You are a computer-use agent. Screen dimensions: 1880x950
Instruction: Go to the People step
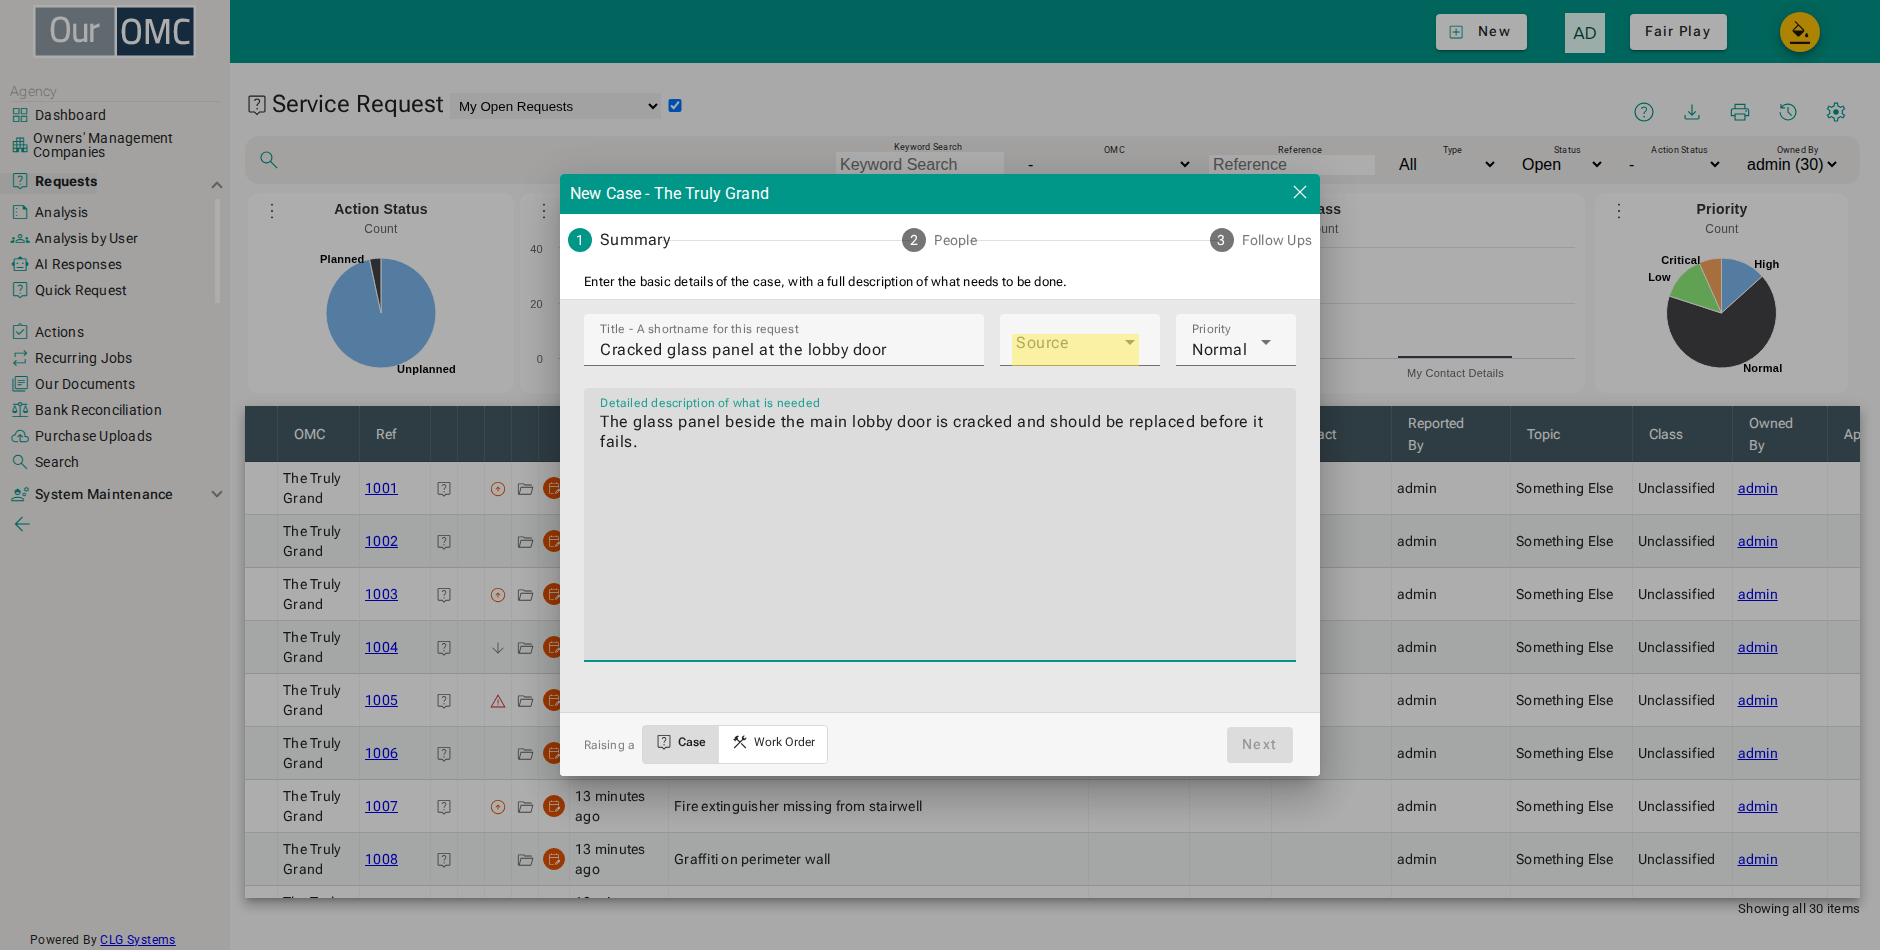pyautogui.click(x=940, y=240)
